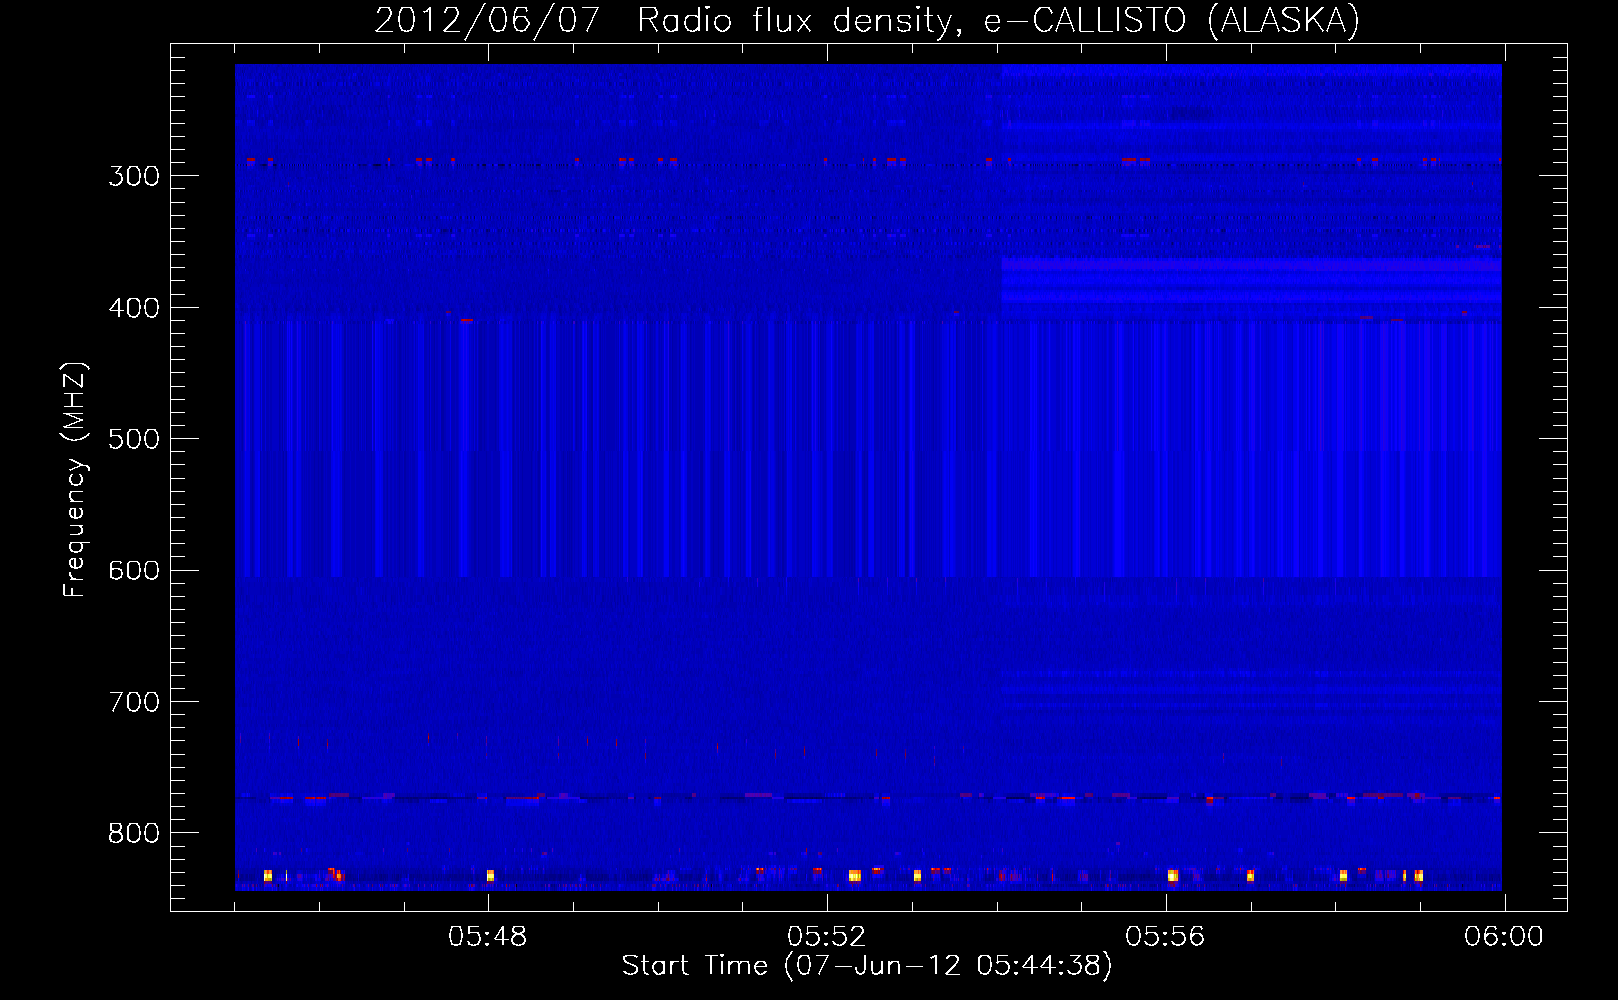This screenshot has width=1618, height=1000.
Task: Click the 'Start Time (07-Jun-12 05:44:38)' label
Action: [867, 966]
